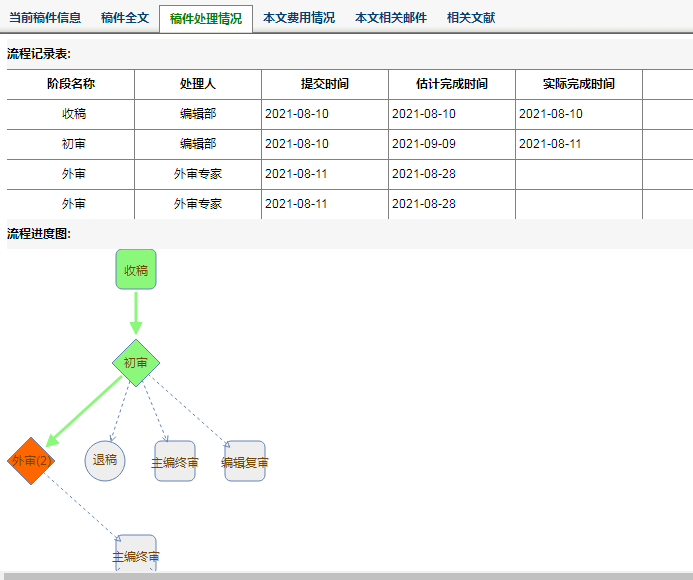Switch to the 相关文献 tab

(471, 18)
